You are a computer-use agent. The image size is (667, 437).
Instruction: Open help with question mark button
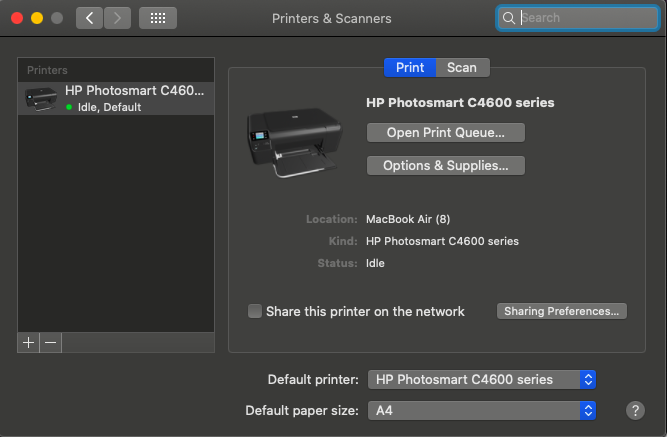coord(634,410)
